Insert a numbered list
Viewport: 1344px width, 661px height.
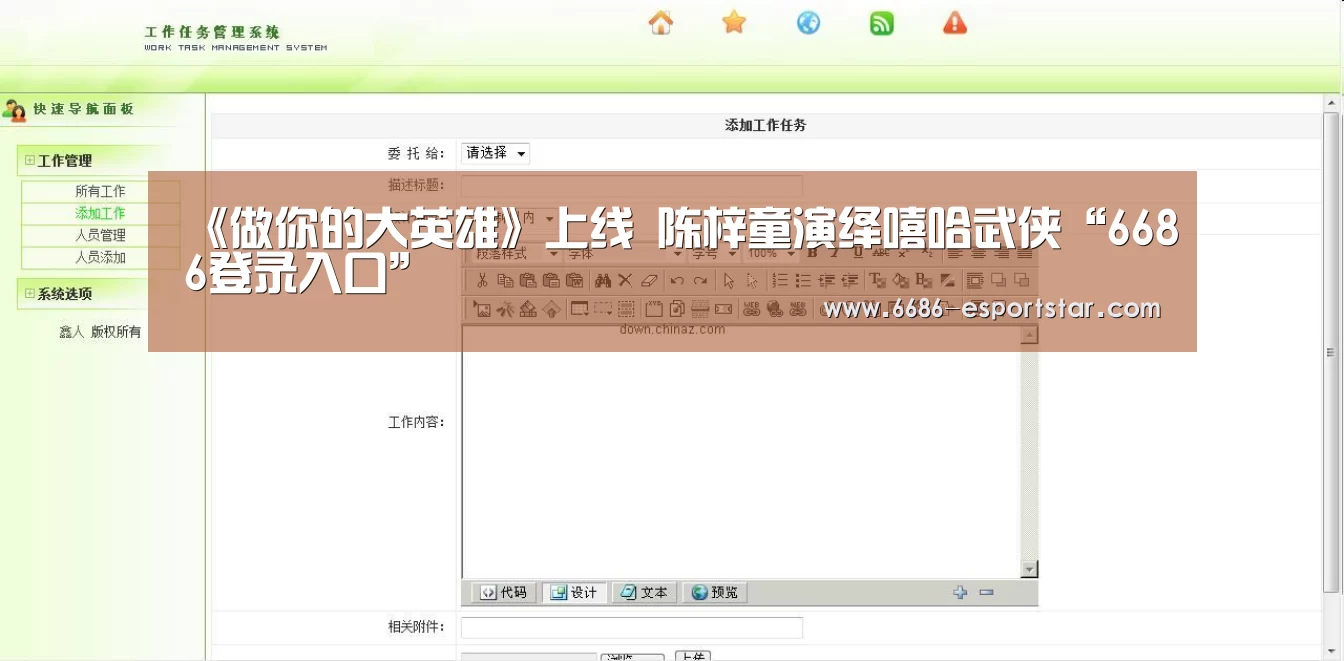coord(780,280)
